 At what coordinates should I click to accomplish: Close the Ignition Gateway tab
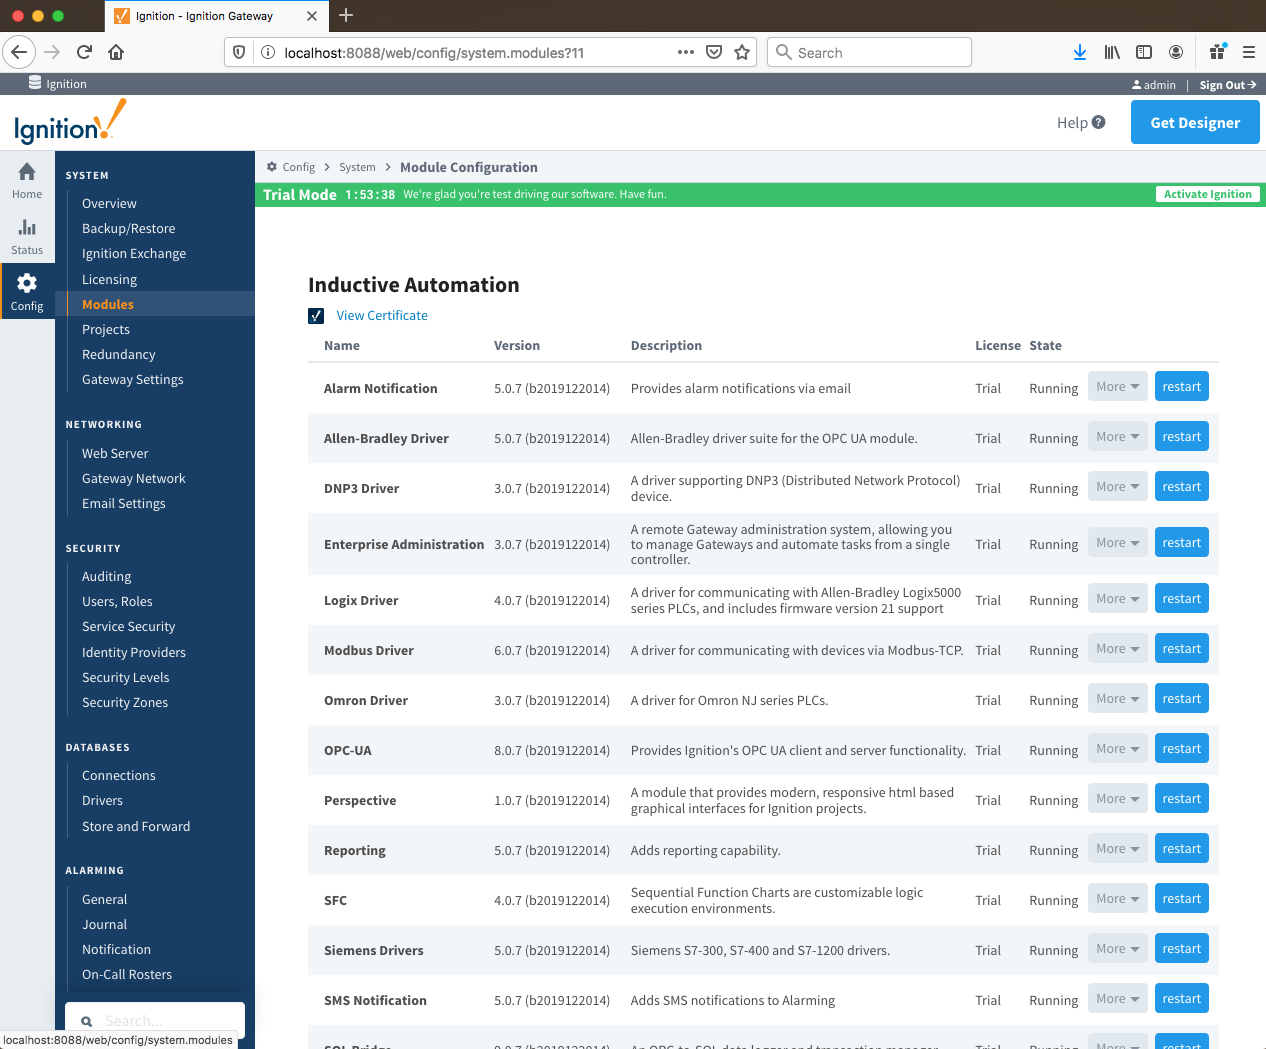pos(312,16)
